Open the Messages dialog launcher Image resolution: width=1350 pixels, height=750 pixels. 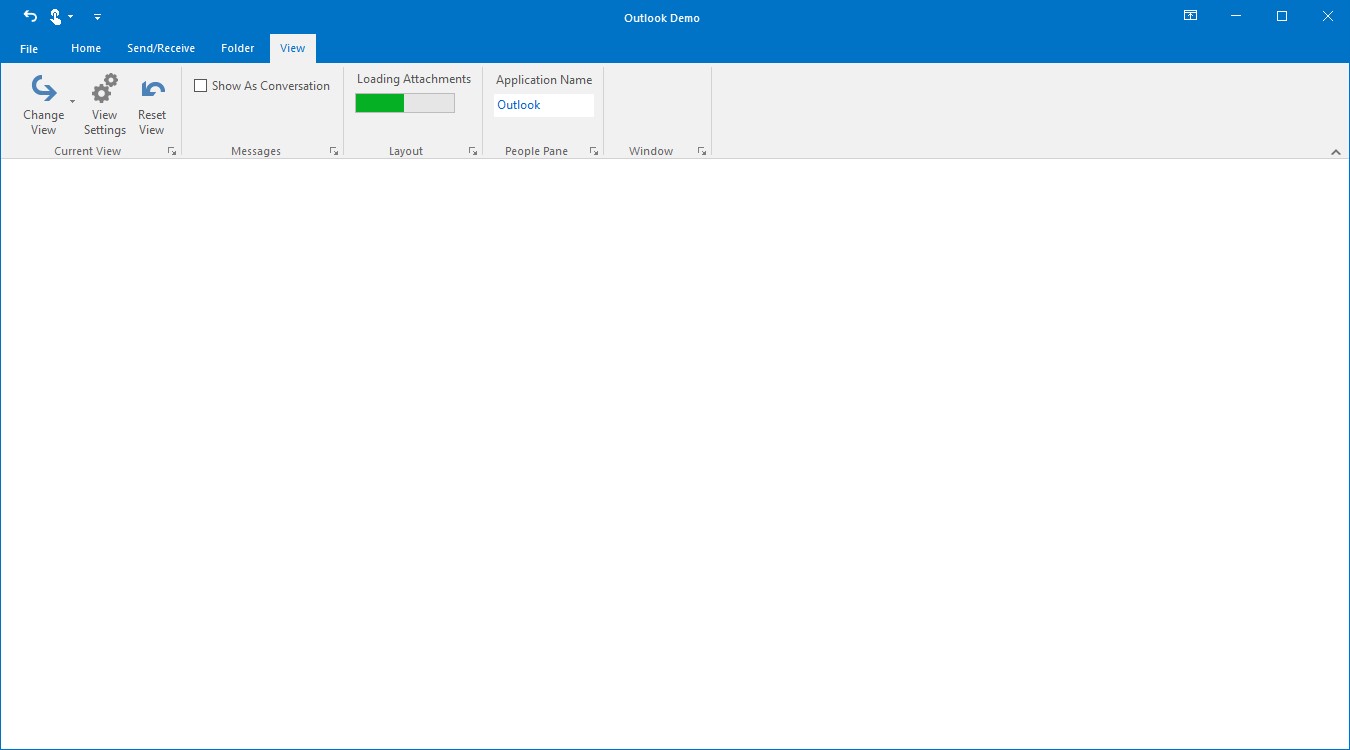(334, 150)
